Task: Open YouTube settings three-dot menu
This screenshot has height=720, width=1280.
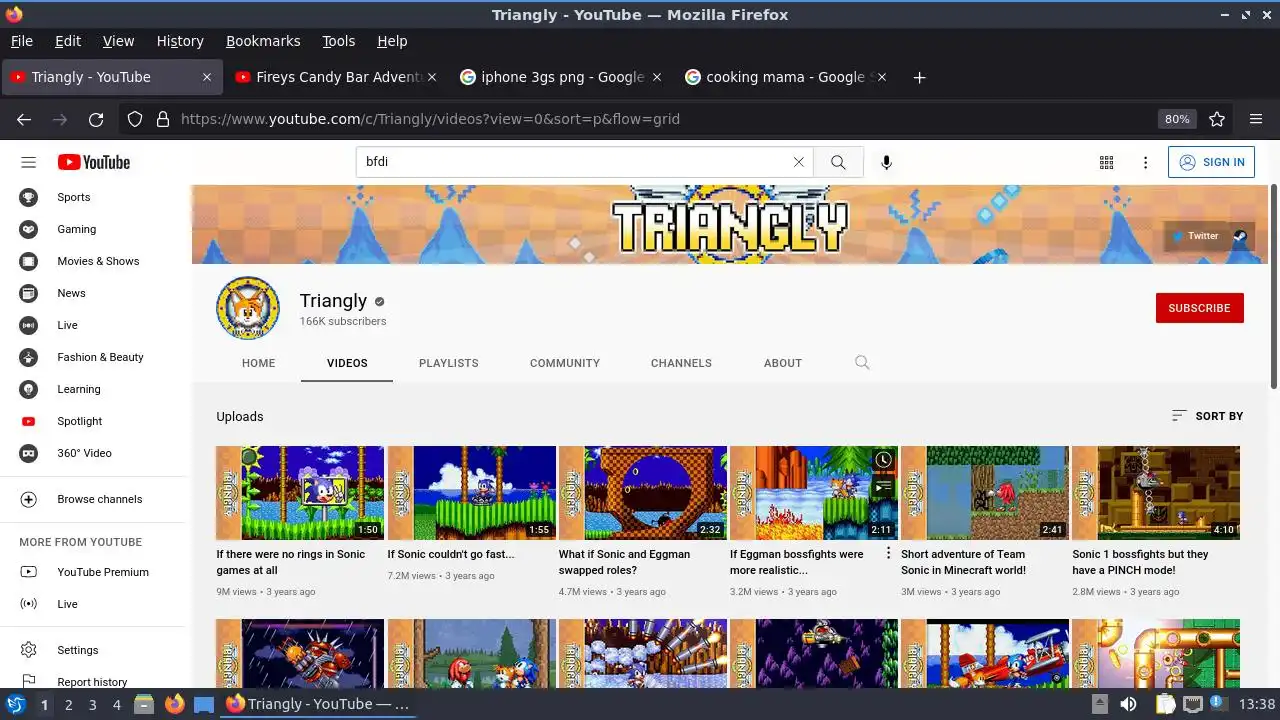Action: (1146, 162)
